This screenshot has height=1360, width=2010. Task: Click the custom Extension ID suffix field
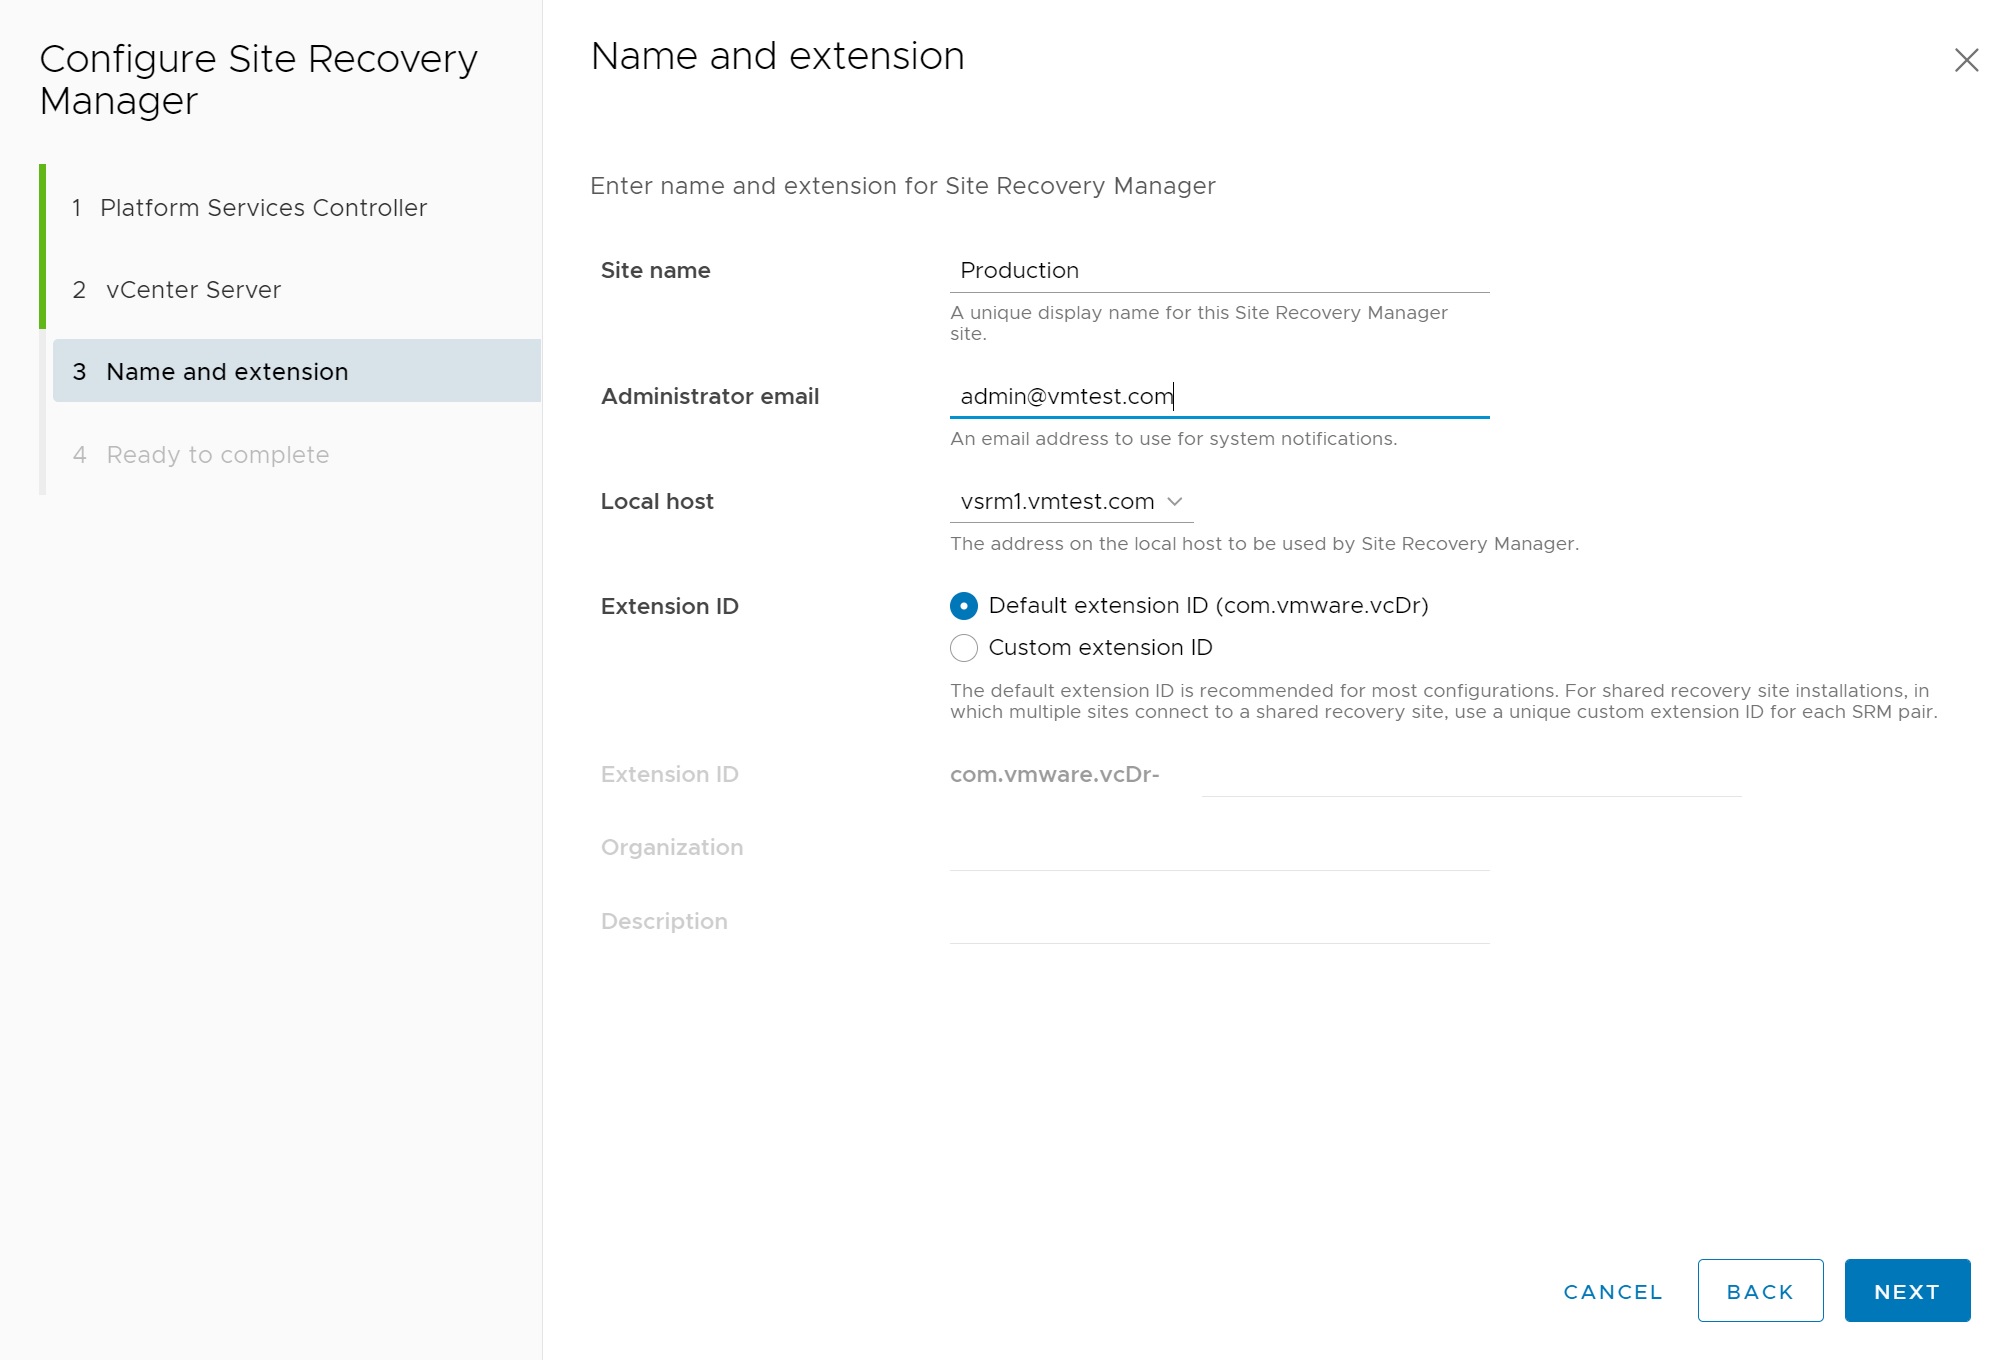point(1470,776)
